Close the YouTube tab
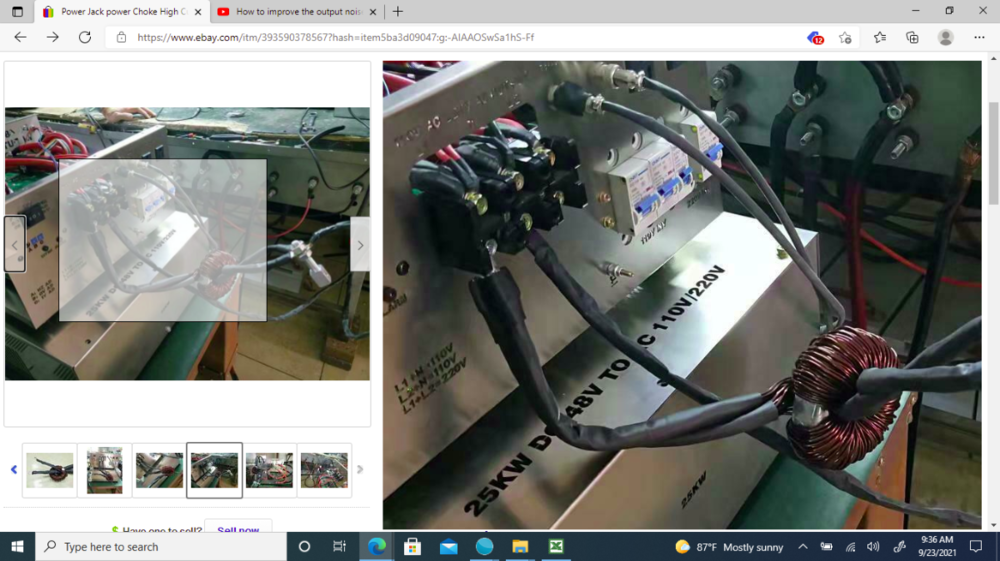1000x561 pixels. click(373, 11)
